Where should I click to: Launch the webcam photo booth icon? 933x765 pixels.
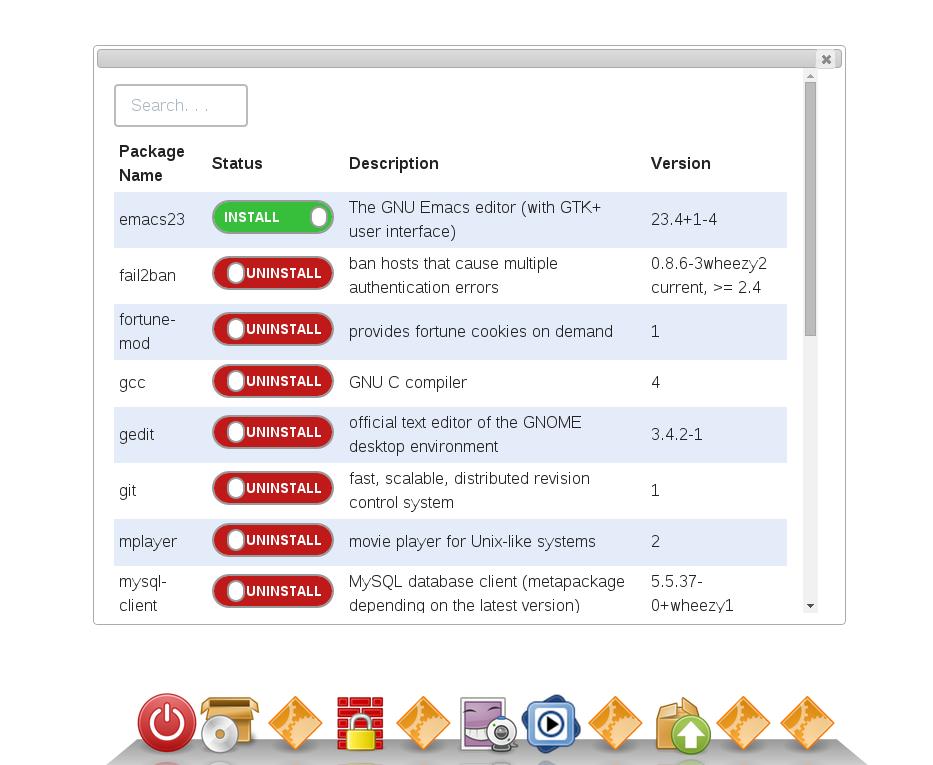[487, 723]
